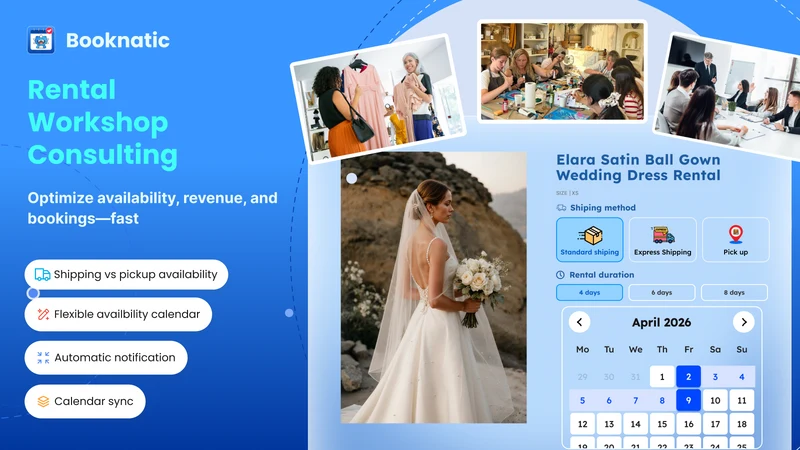Screen dimensions: 800x450
Task: Click the Mo weekday header
Action: point(583,349)
